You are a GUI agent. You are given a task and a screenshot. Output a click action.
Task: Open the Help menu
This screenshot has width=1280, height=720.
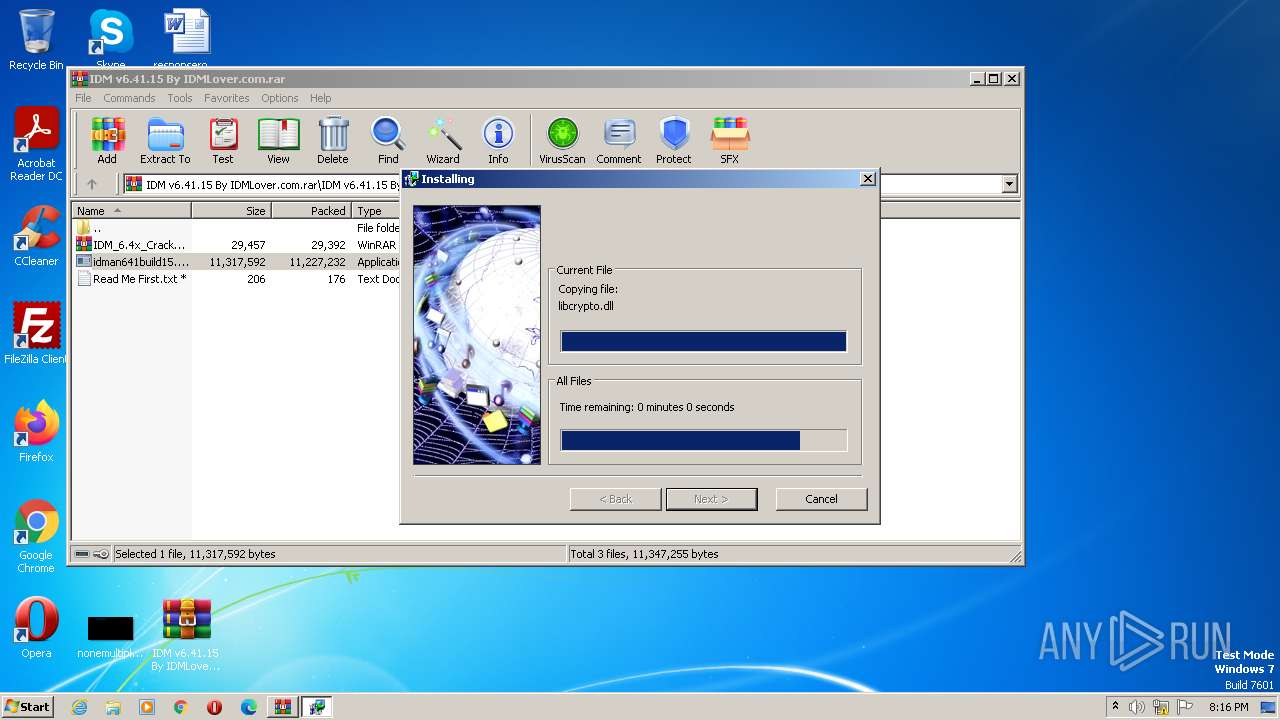pyautogui.click(x=320, y=98)
